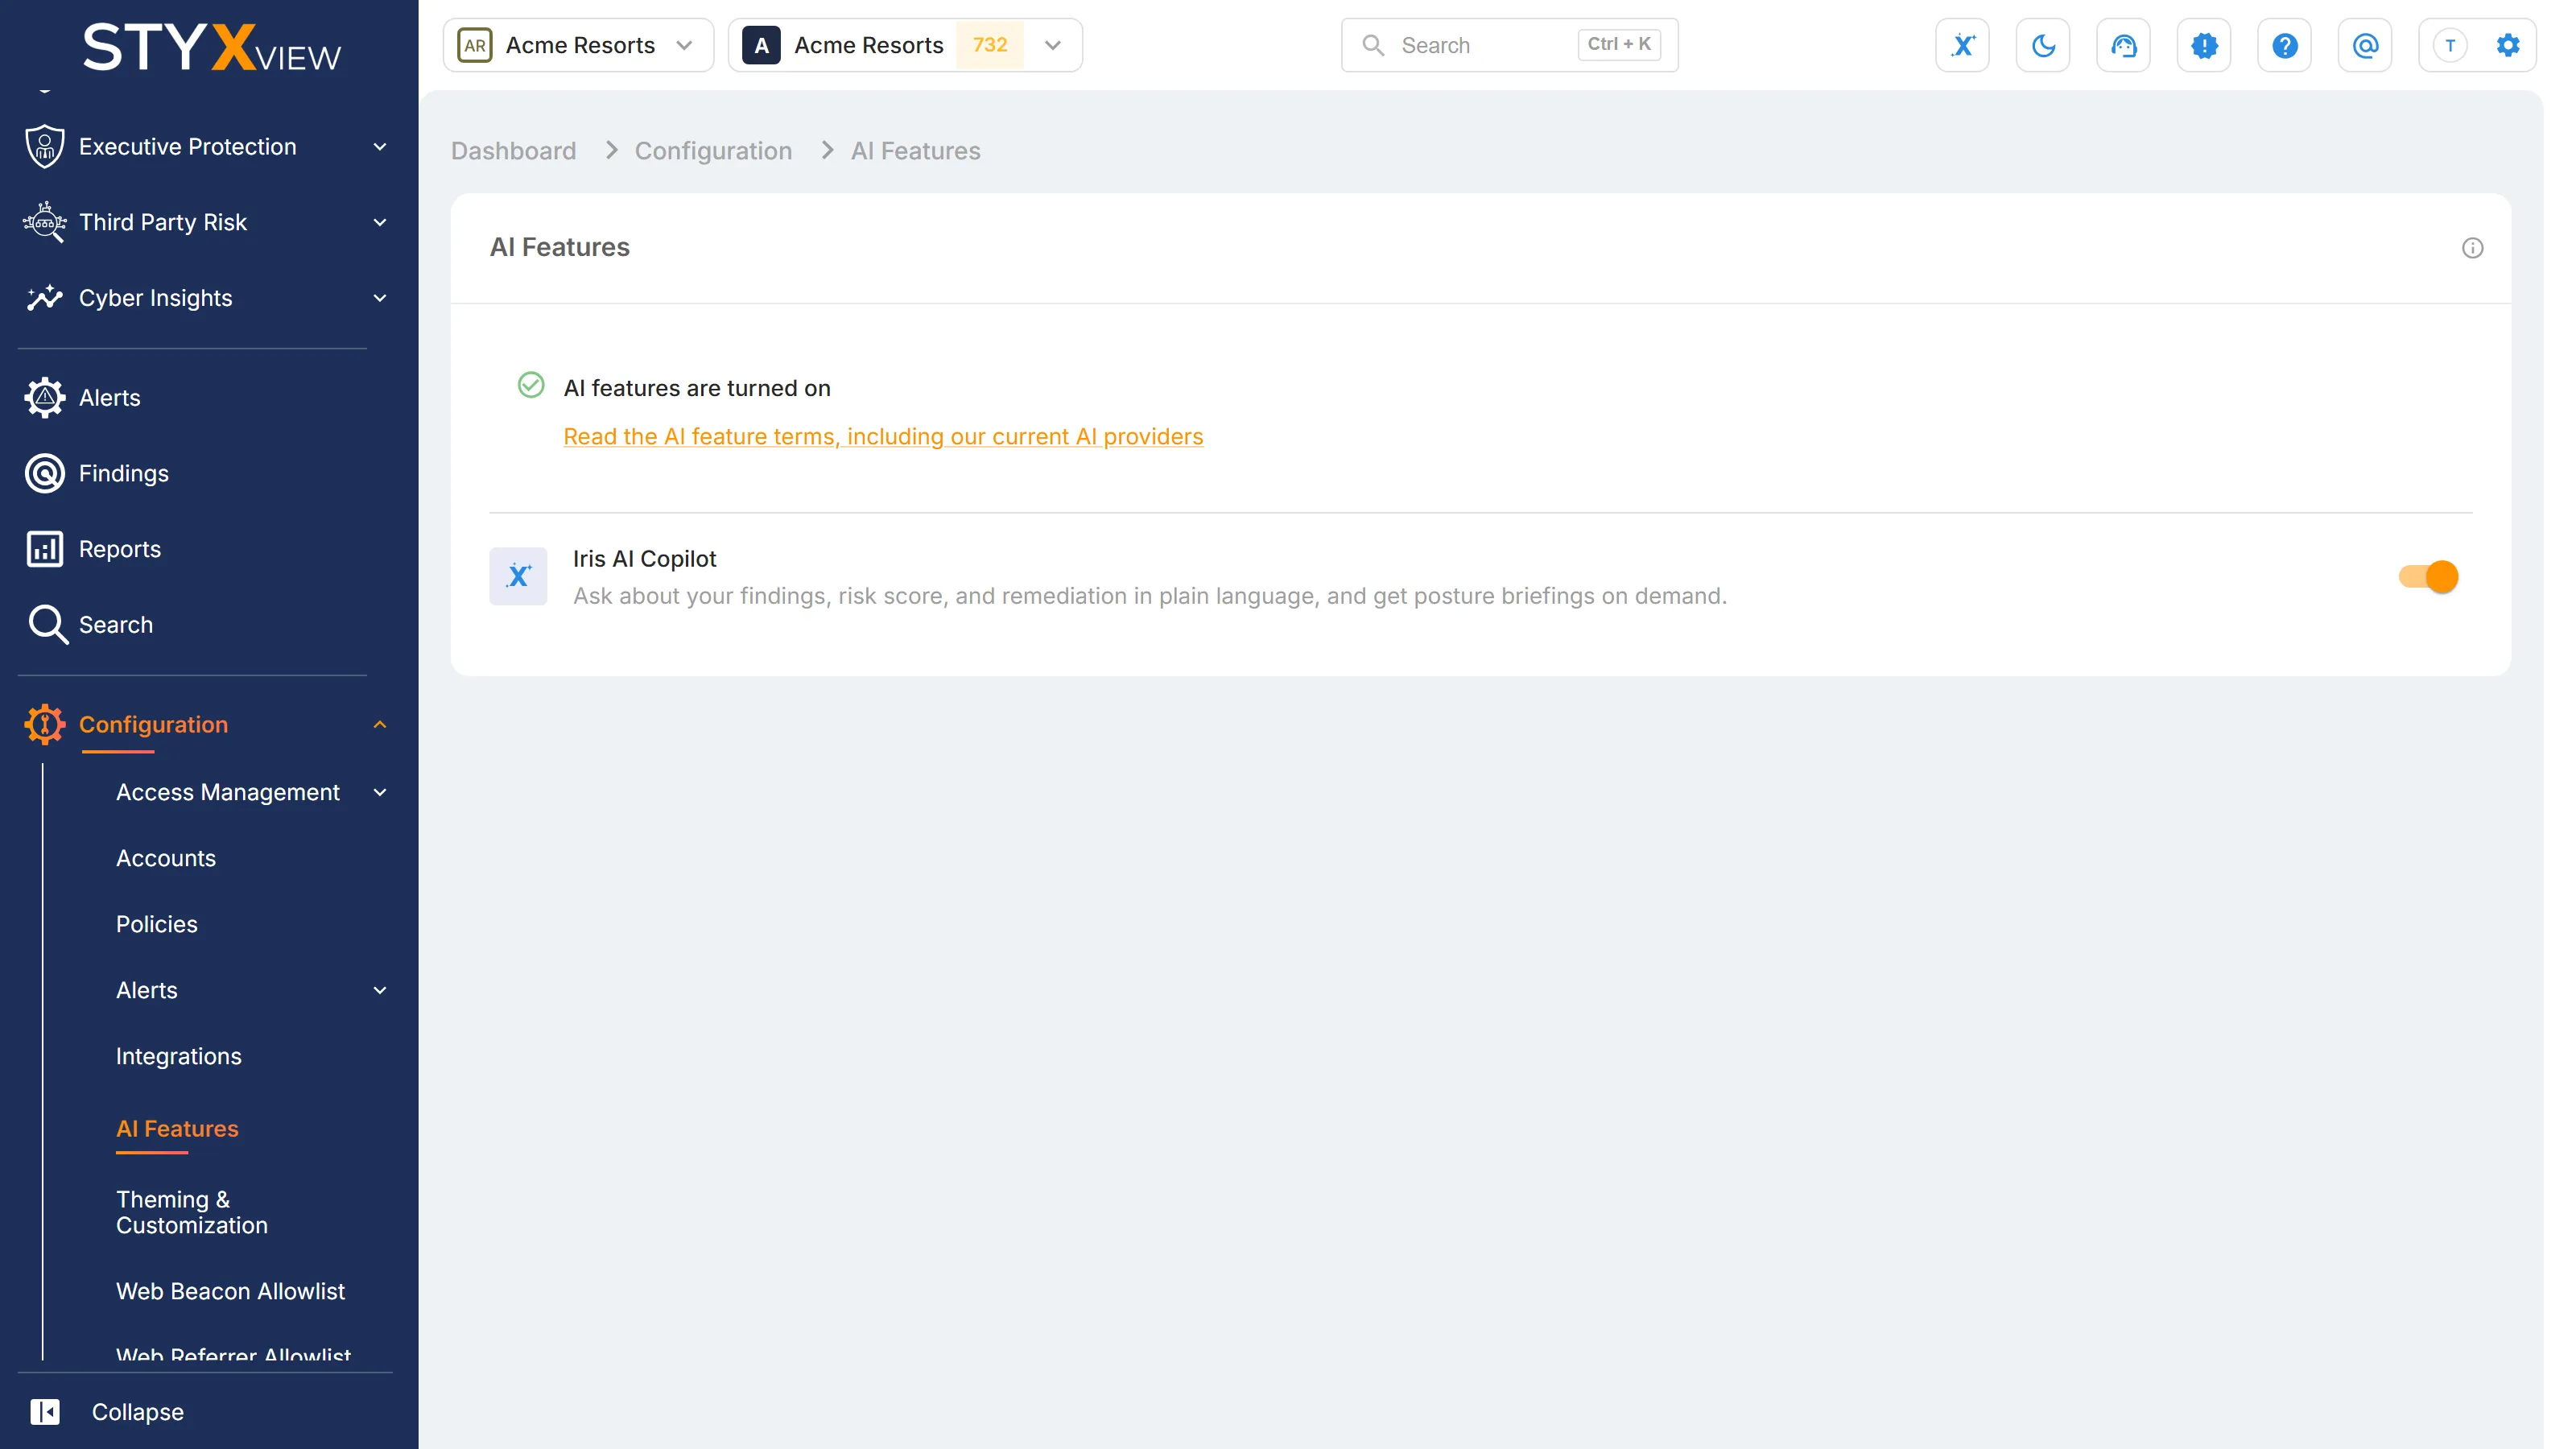Click the magnifier icon in search box
Image resolution: width=2576 pixels, height=1449 pixels.
coord(1373,45)
